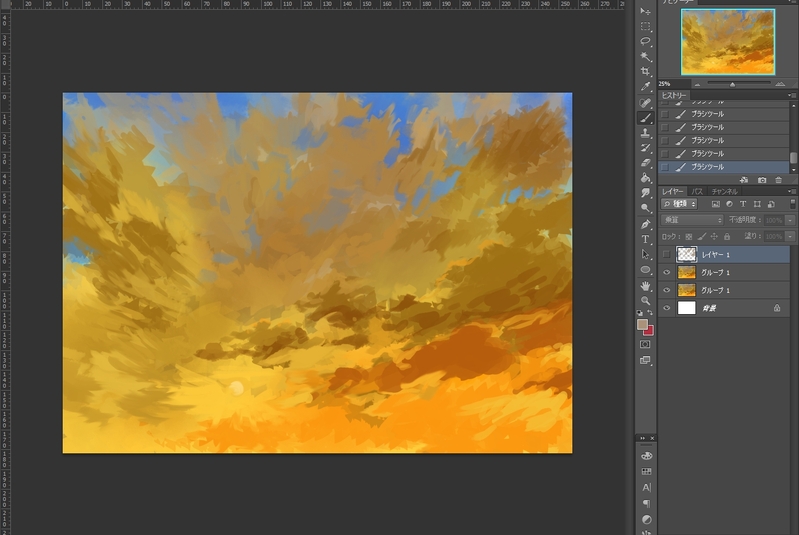799x535 pixels.
Task: Select the Paint Bucket tool
Action: (x=645, y=178)
